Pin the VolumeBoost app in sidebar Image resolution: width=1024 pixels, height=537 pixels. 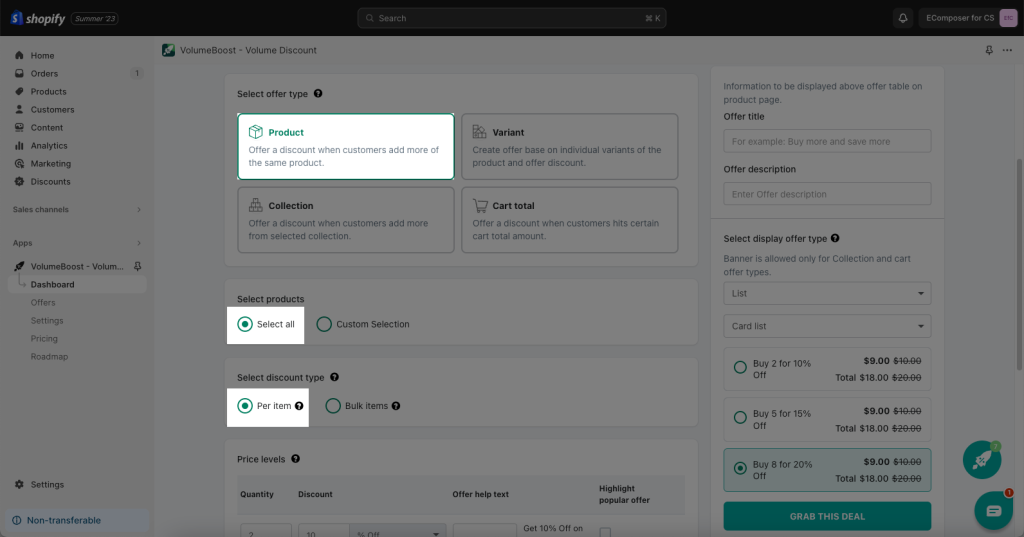click(137, 267)
